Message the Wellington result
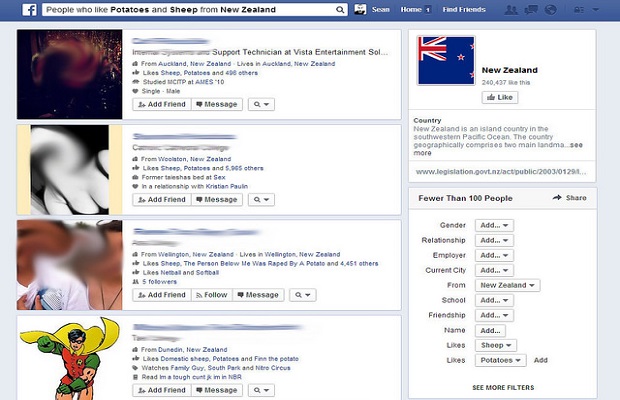 click(x=258, y=295)
